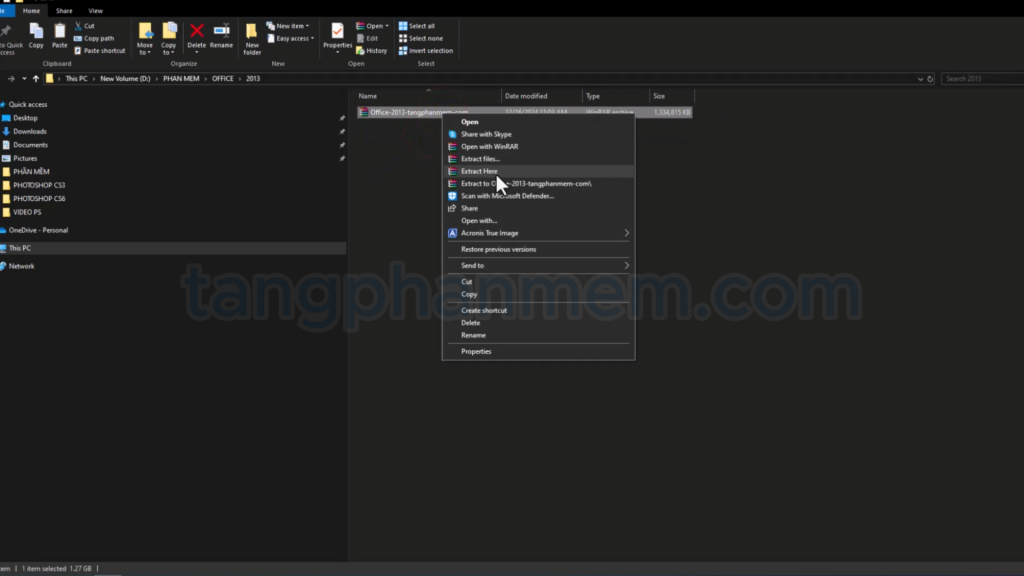
Task: Click the Copy path ribbon option
Action: 94,39
